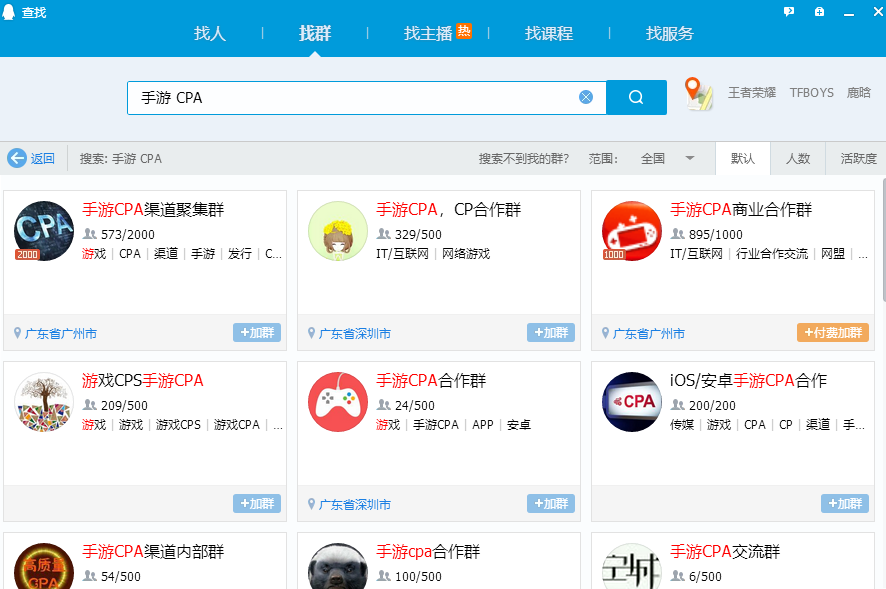The image size is (886, 589).
Task: Open the 找课程 tab
Action: 547,32
